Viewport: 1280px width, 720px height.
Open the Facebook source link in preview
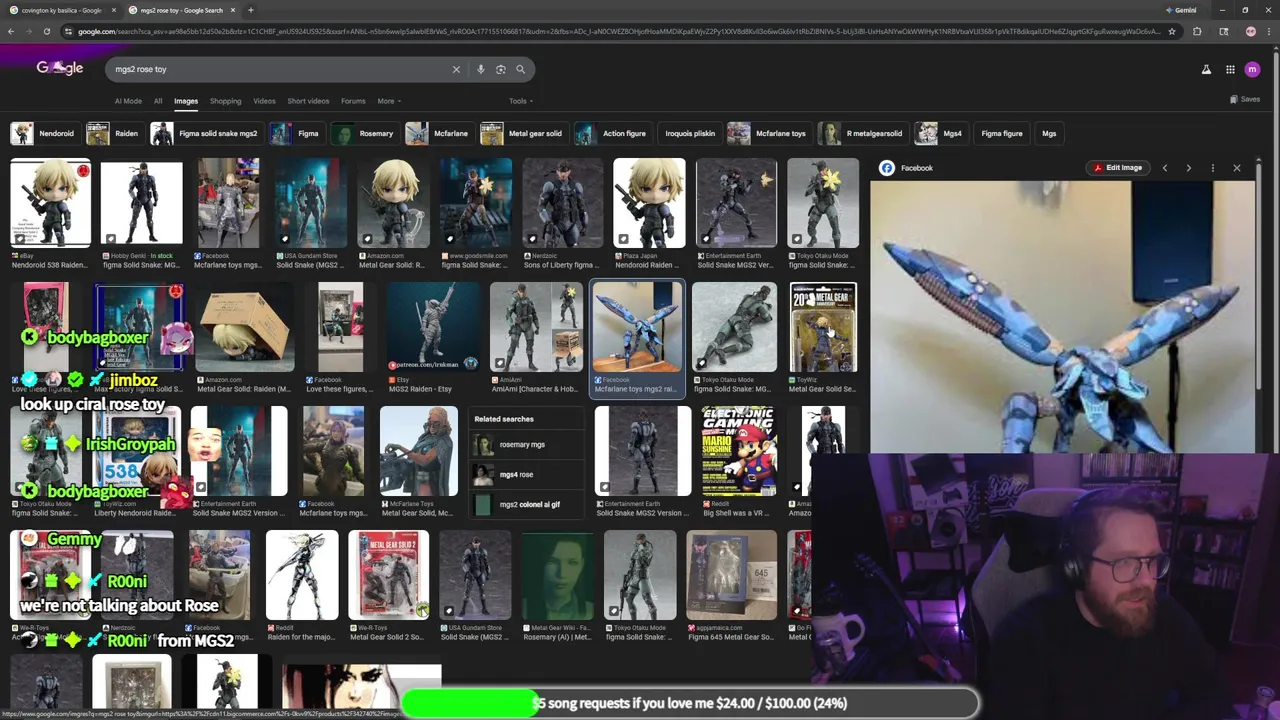(907, 168)
